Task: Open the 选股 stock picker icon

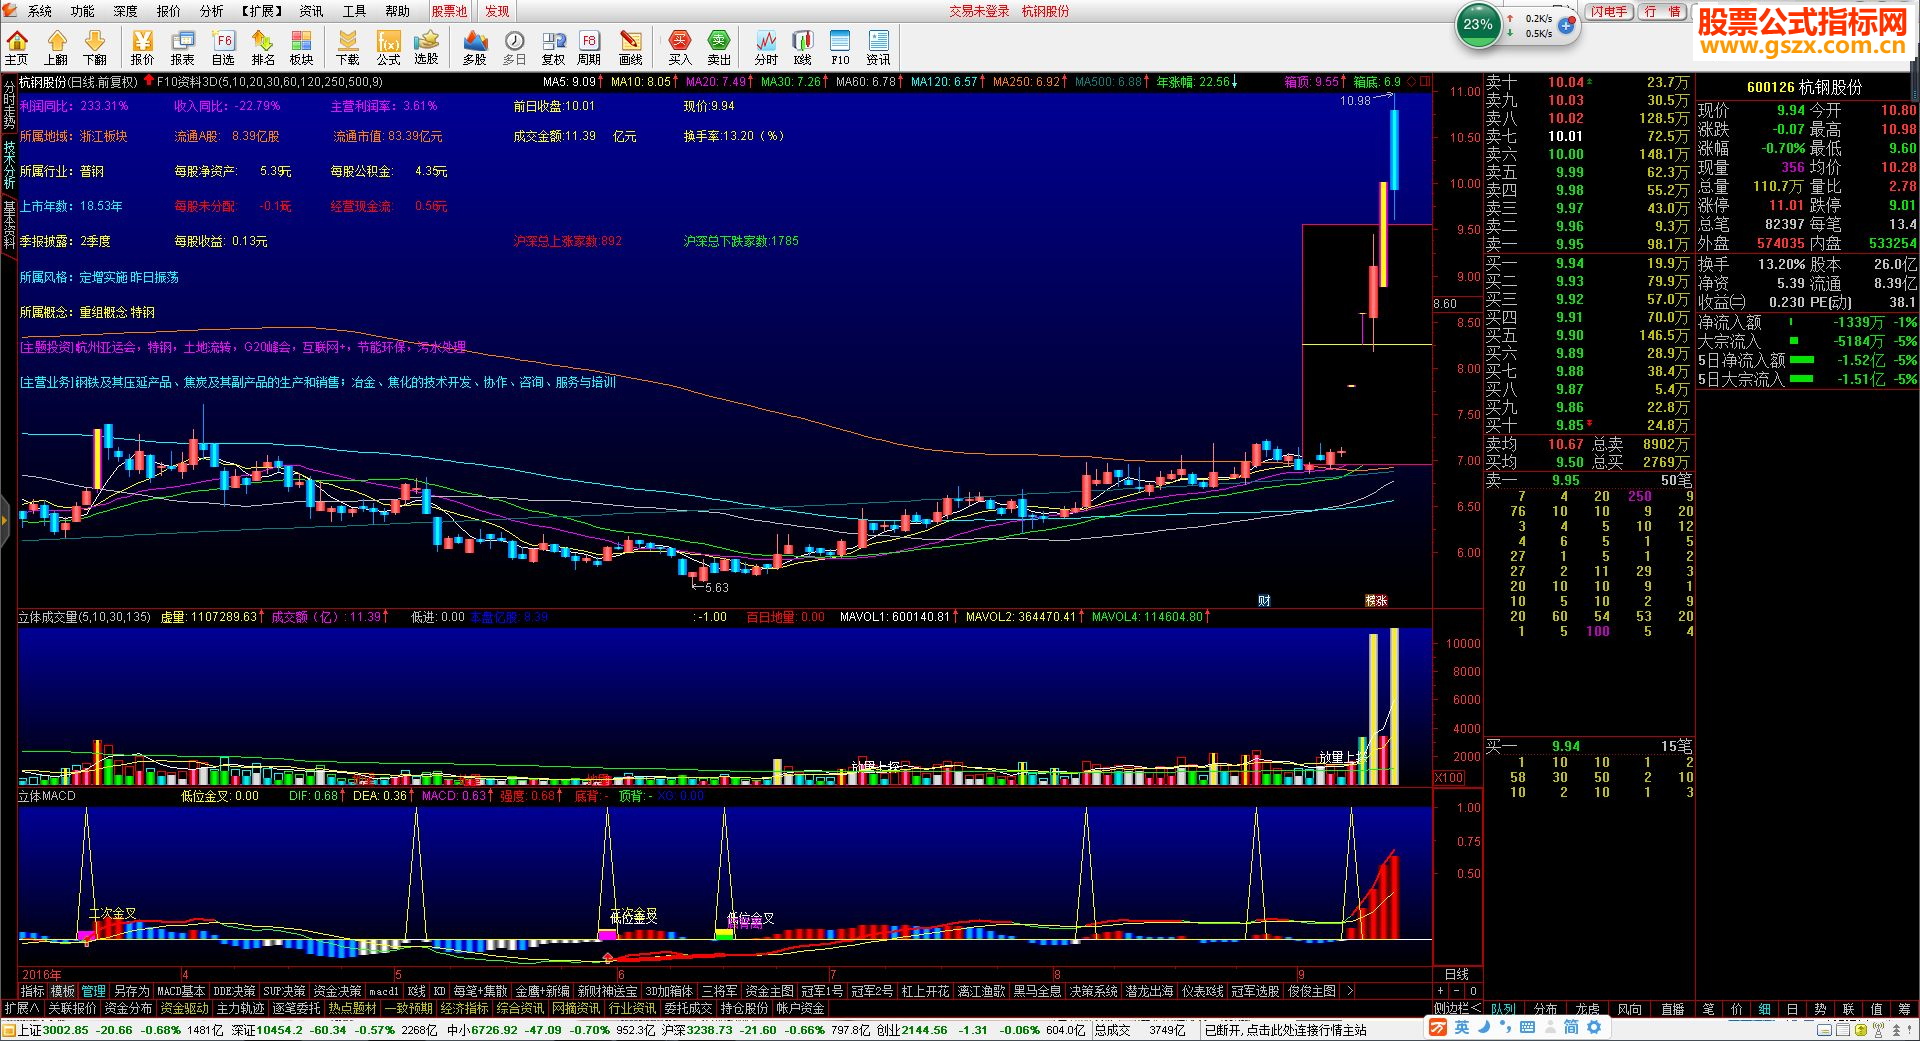Action: [x=427, y=47]
